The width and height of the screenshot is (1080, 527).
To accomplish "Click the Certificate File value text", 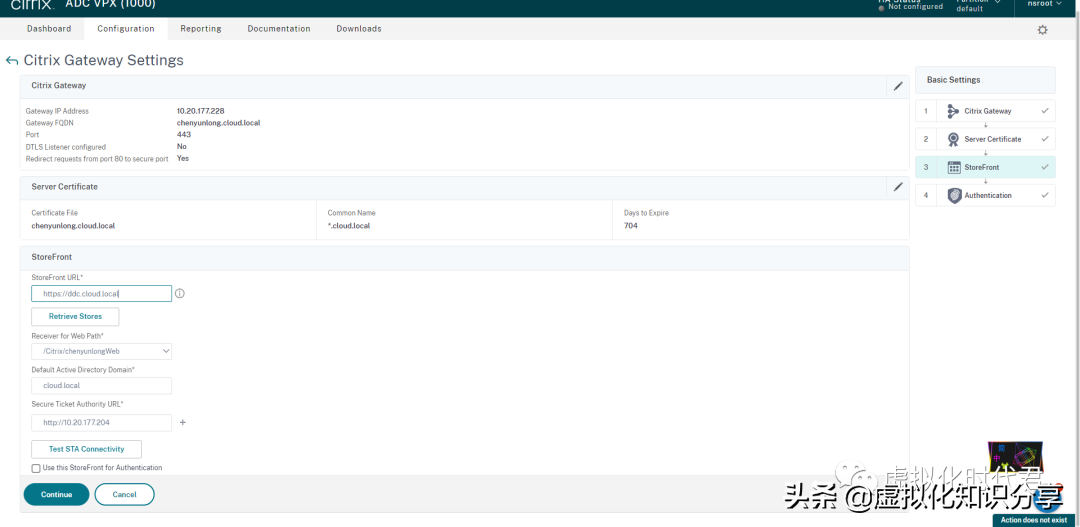I will point(73,225).
